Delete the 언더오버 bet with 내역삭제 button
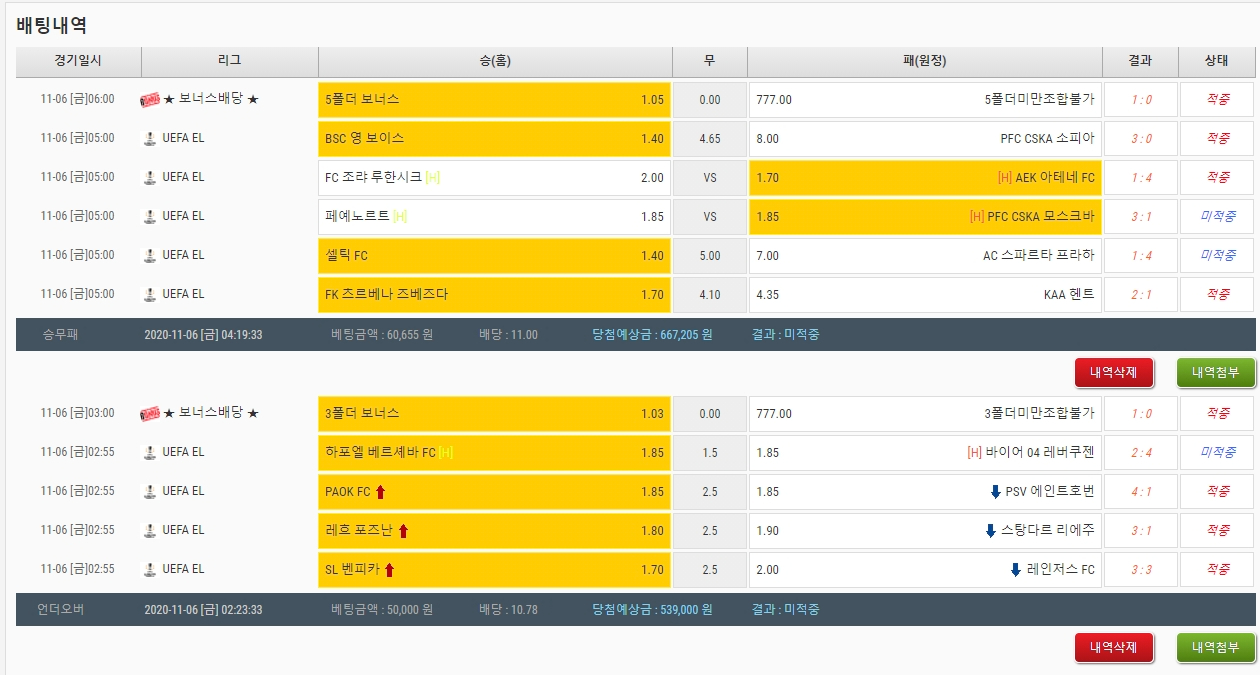 (x=1114, y=647)
